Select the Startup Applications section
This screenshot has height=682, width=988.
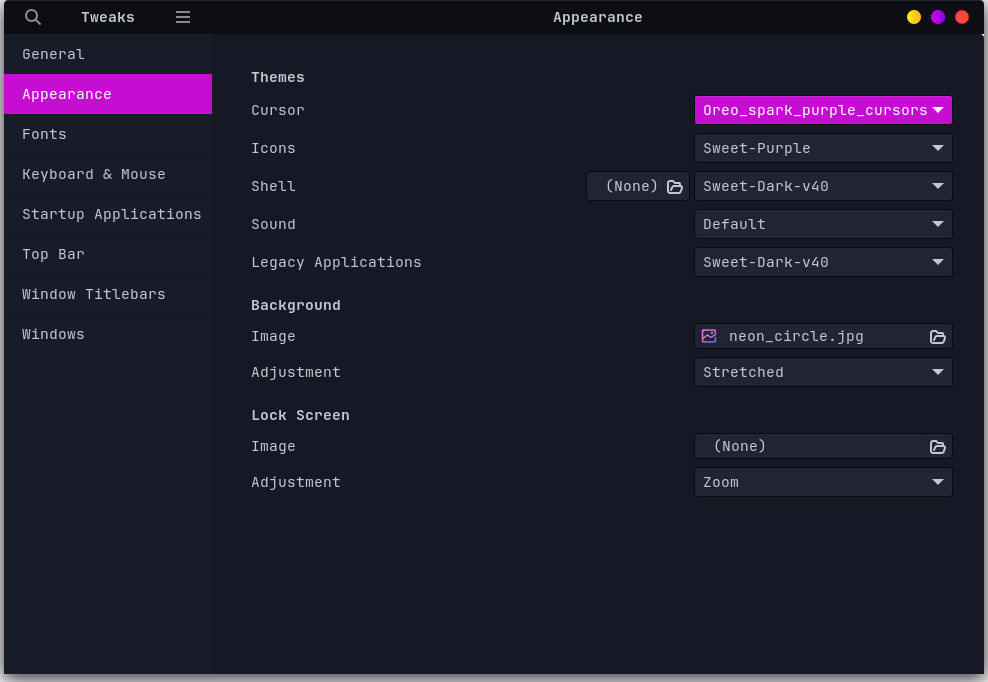(x=105, y=214)
